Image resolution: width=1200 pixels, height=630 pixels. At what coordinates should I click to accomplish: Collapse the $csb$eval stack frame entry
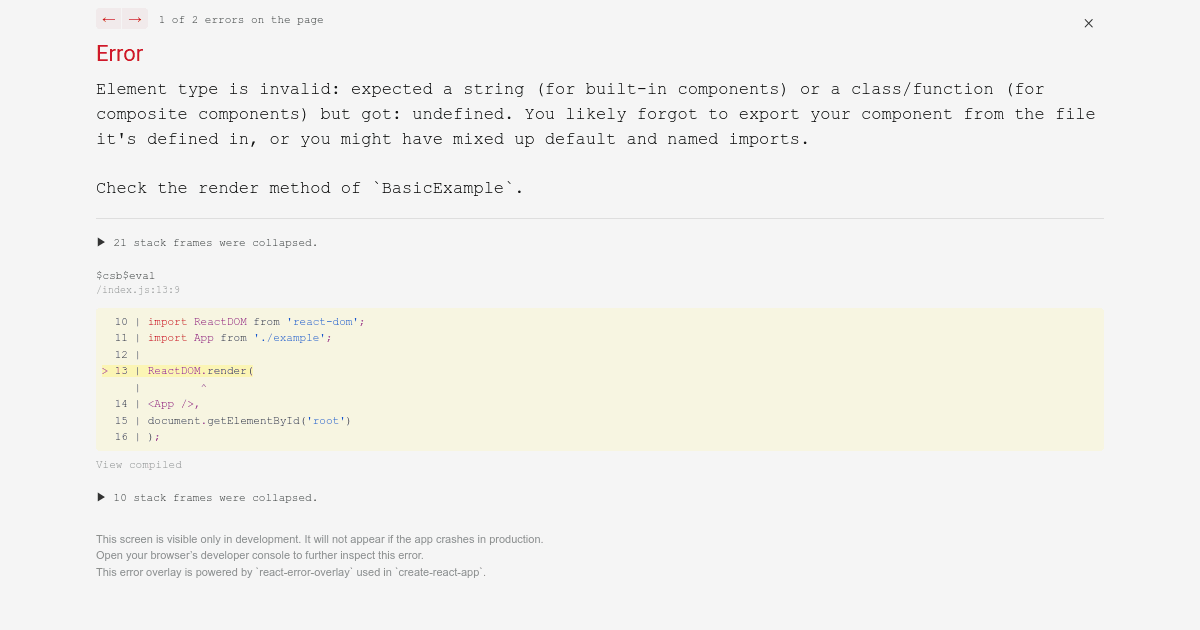(x=124, y=275)
